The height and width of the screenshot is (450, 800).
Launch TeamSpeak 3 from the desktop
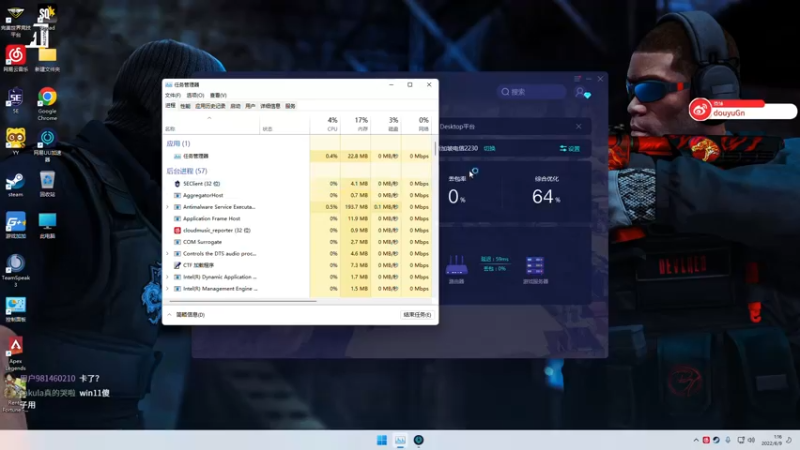point(15,270)
